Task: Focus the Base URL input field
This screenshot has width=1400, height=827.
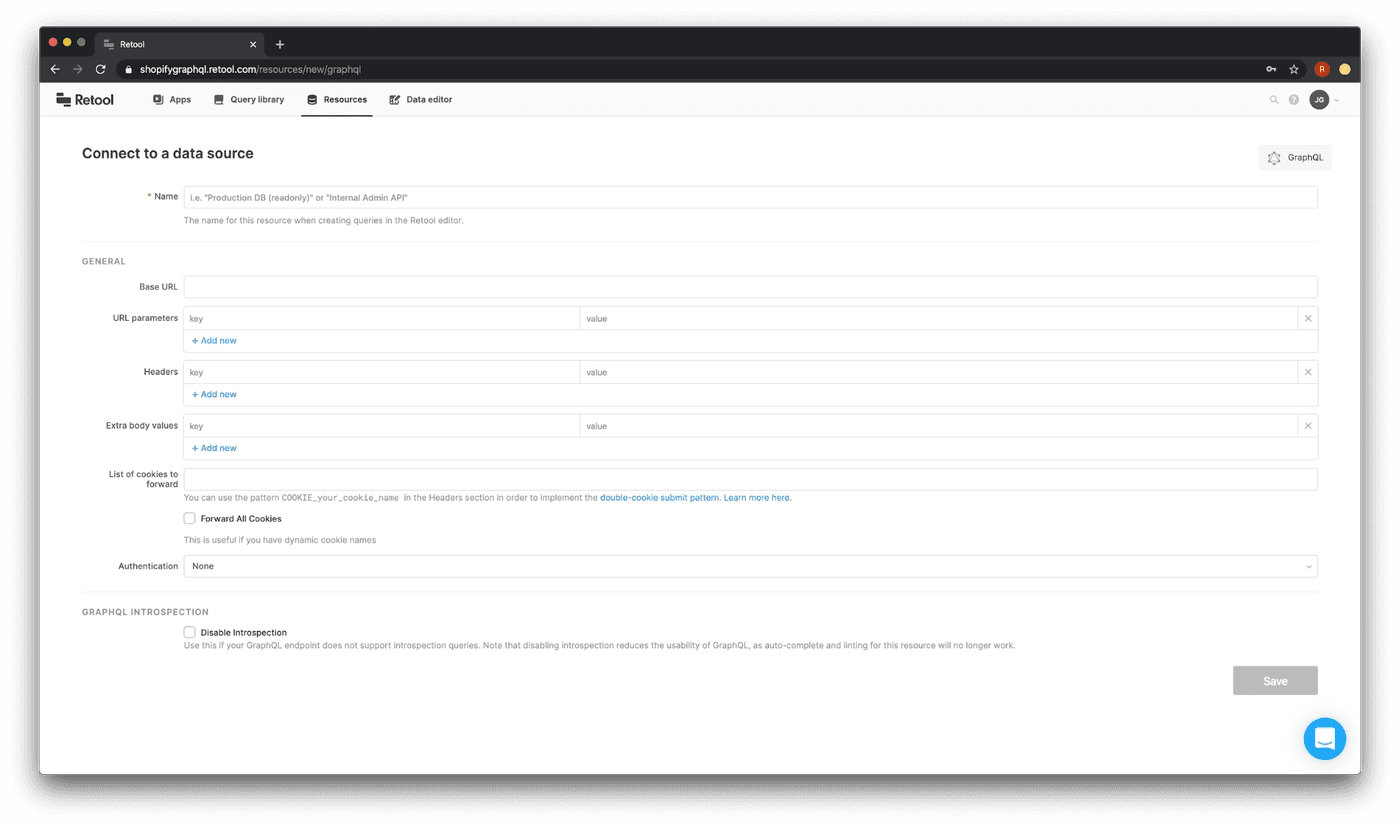Action: (x=750, y=287)
